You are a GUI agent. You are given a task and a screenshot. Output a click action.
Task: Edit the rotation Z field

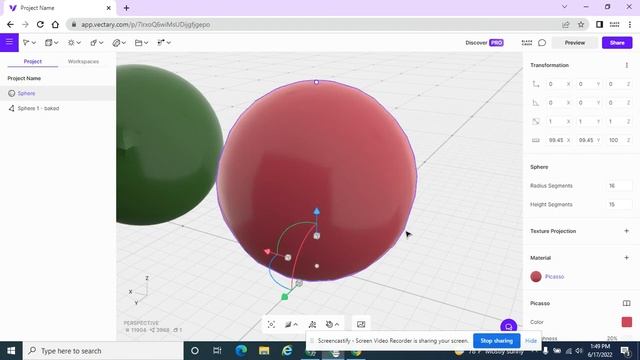619,102
